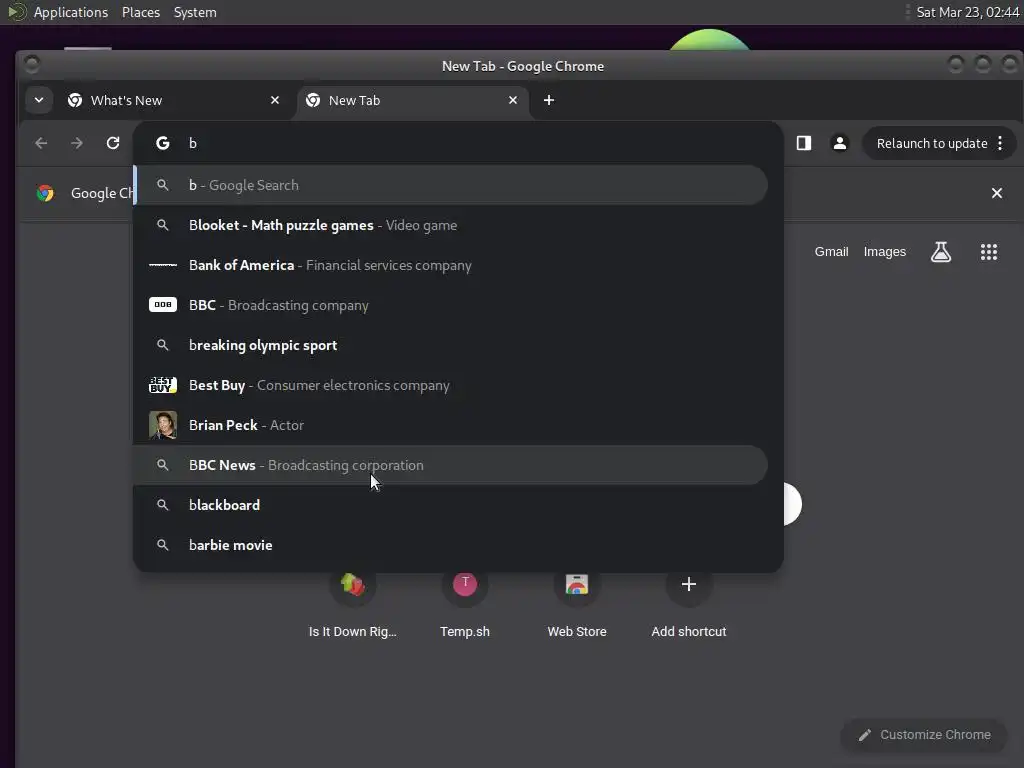Select the New Tab tab
This screenshot has height=768, width=1024.
pyautogui.click(x=413, y=100)
